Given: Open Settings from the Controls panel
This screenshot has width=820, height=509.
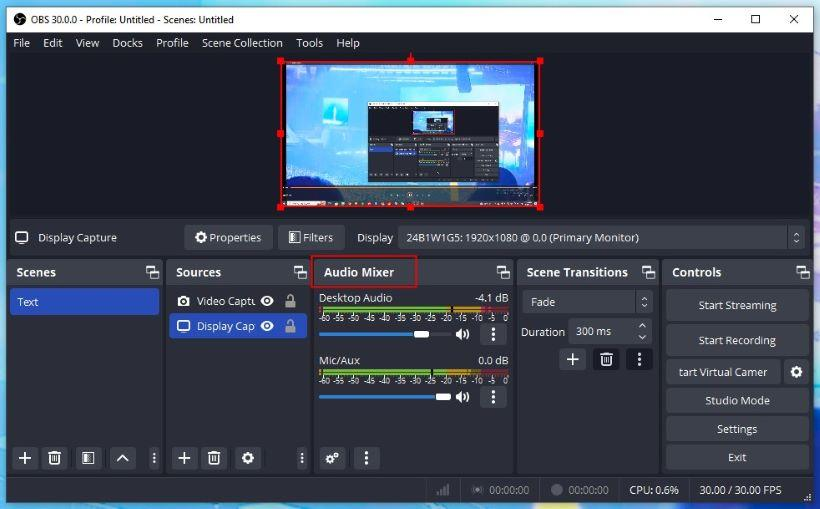Looking at the screenshot, I should [x=737, y=429].
